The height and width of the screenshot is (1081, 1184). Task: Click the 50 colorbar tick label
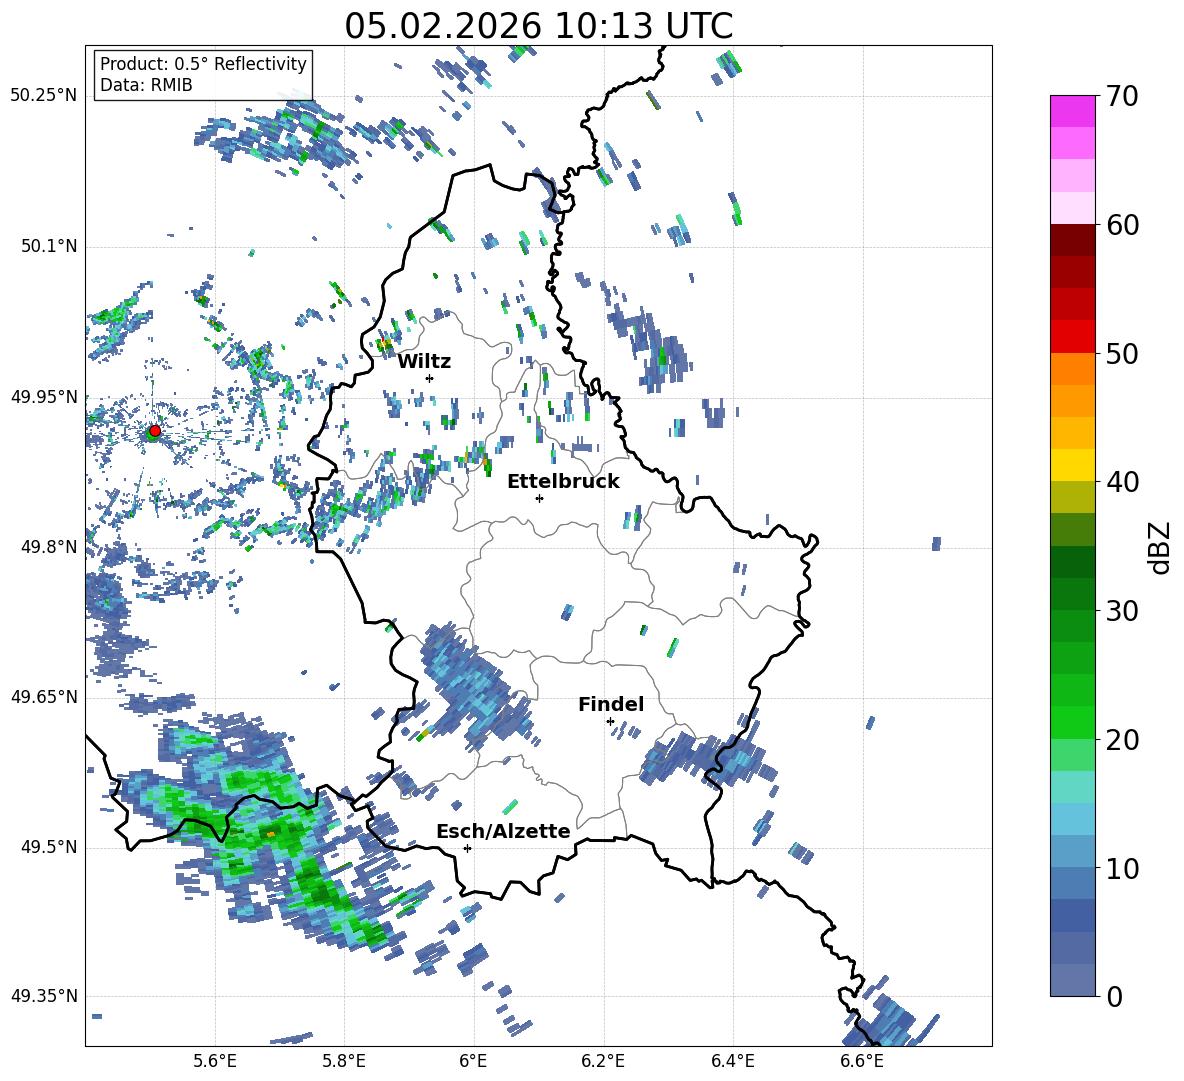pos(1123,353)
